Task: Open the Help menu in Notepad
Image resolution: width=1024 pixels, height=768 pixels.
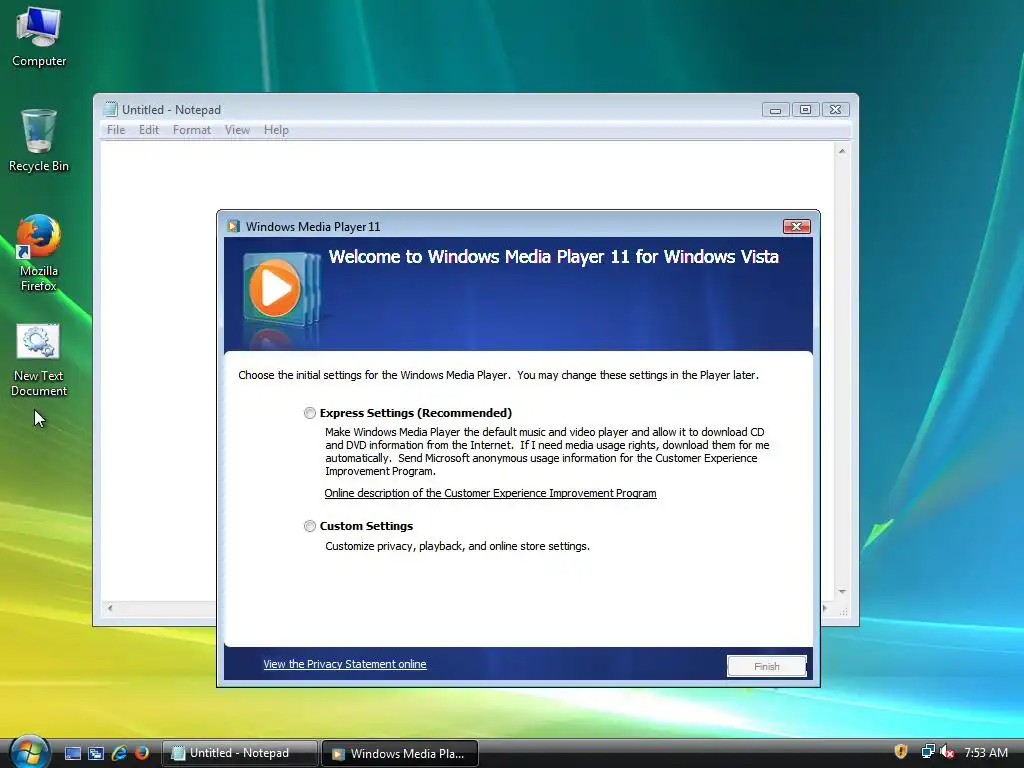Action: click(276, 130)
